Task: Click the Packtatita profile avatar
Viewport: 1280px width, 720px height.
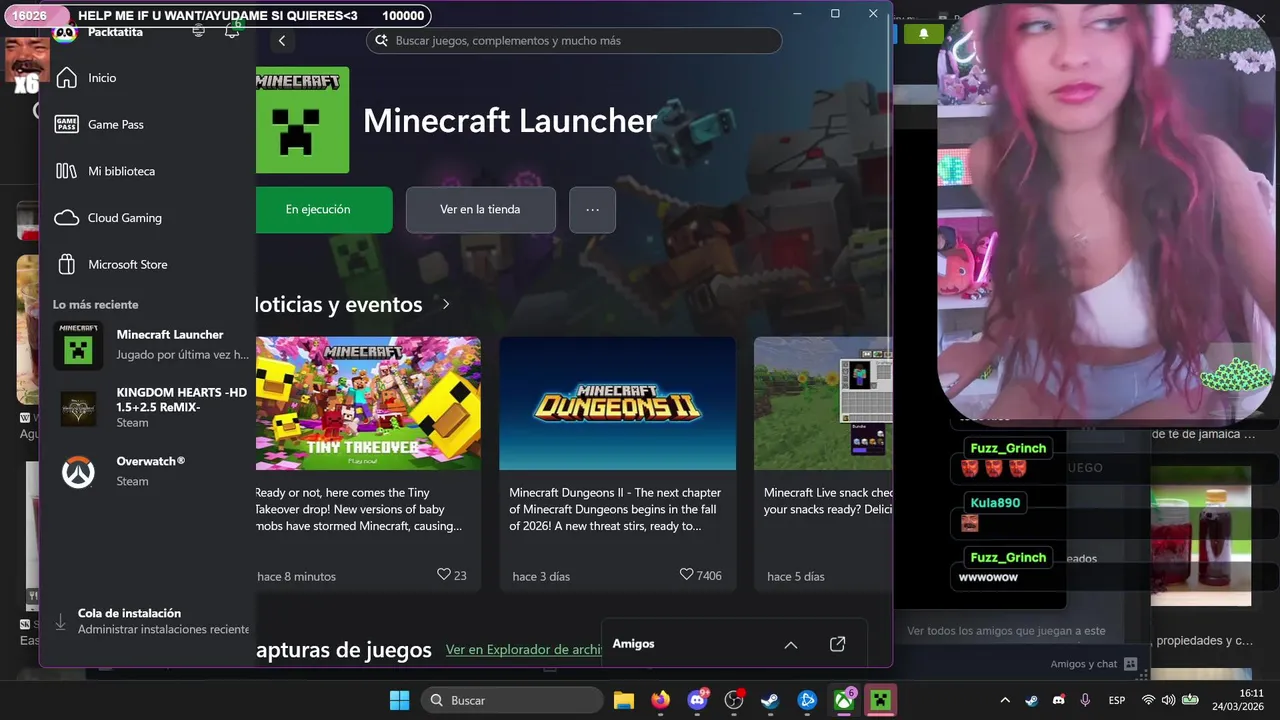Action: 64,32
